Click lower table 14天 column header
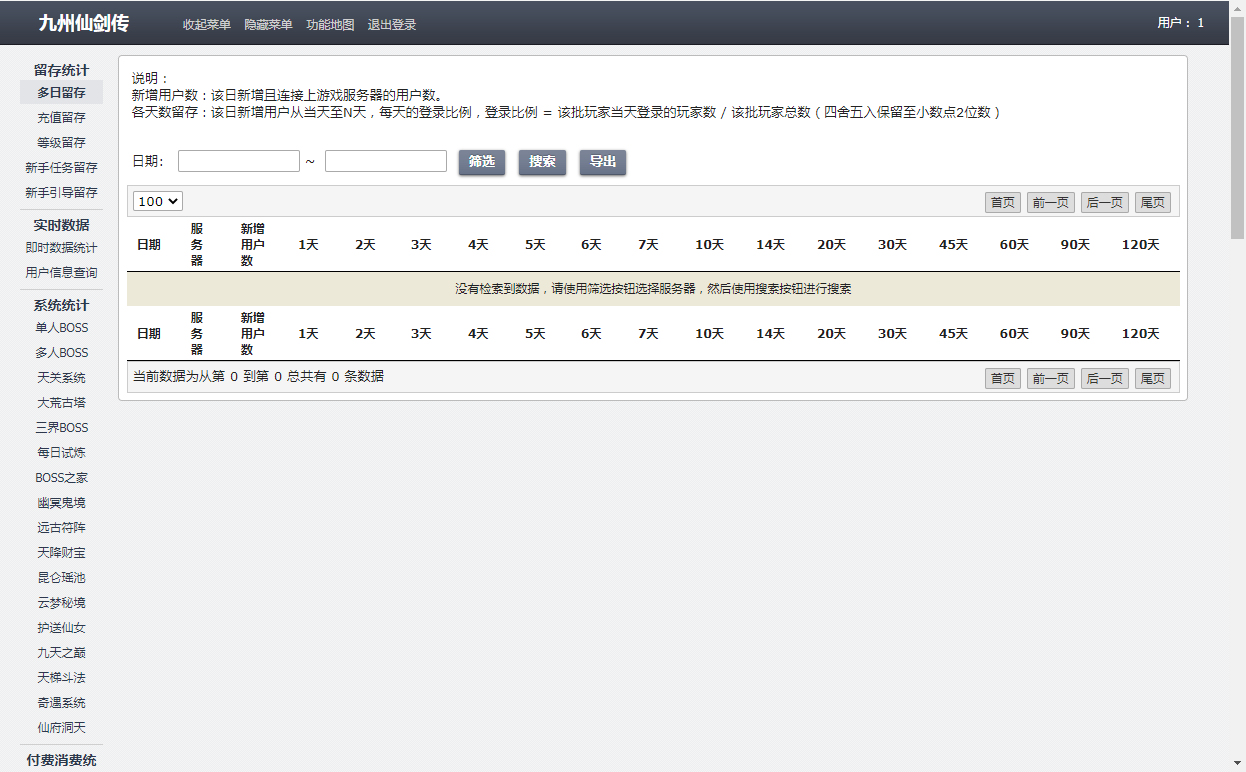The width and height of the screenshot is (1246, 772). (x=770, y=334)
